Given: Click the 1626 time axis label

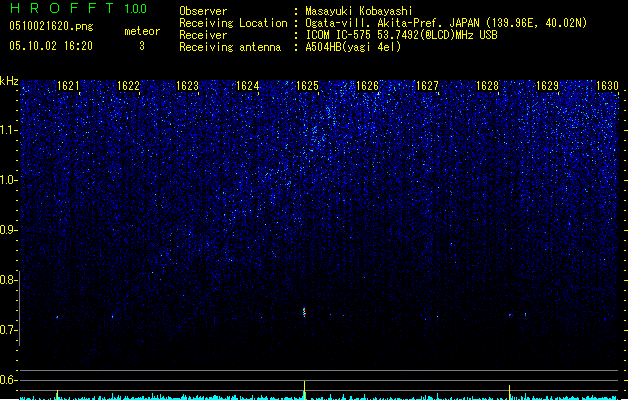Looking at the screenshot, I should (x=367, y=86).
